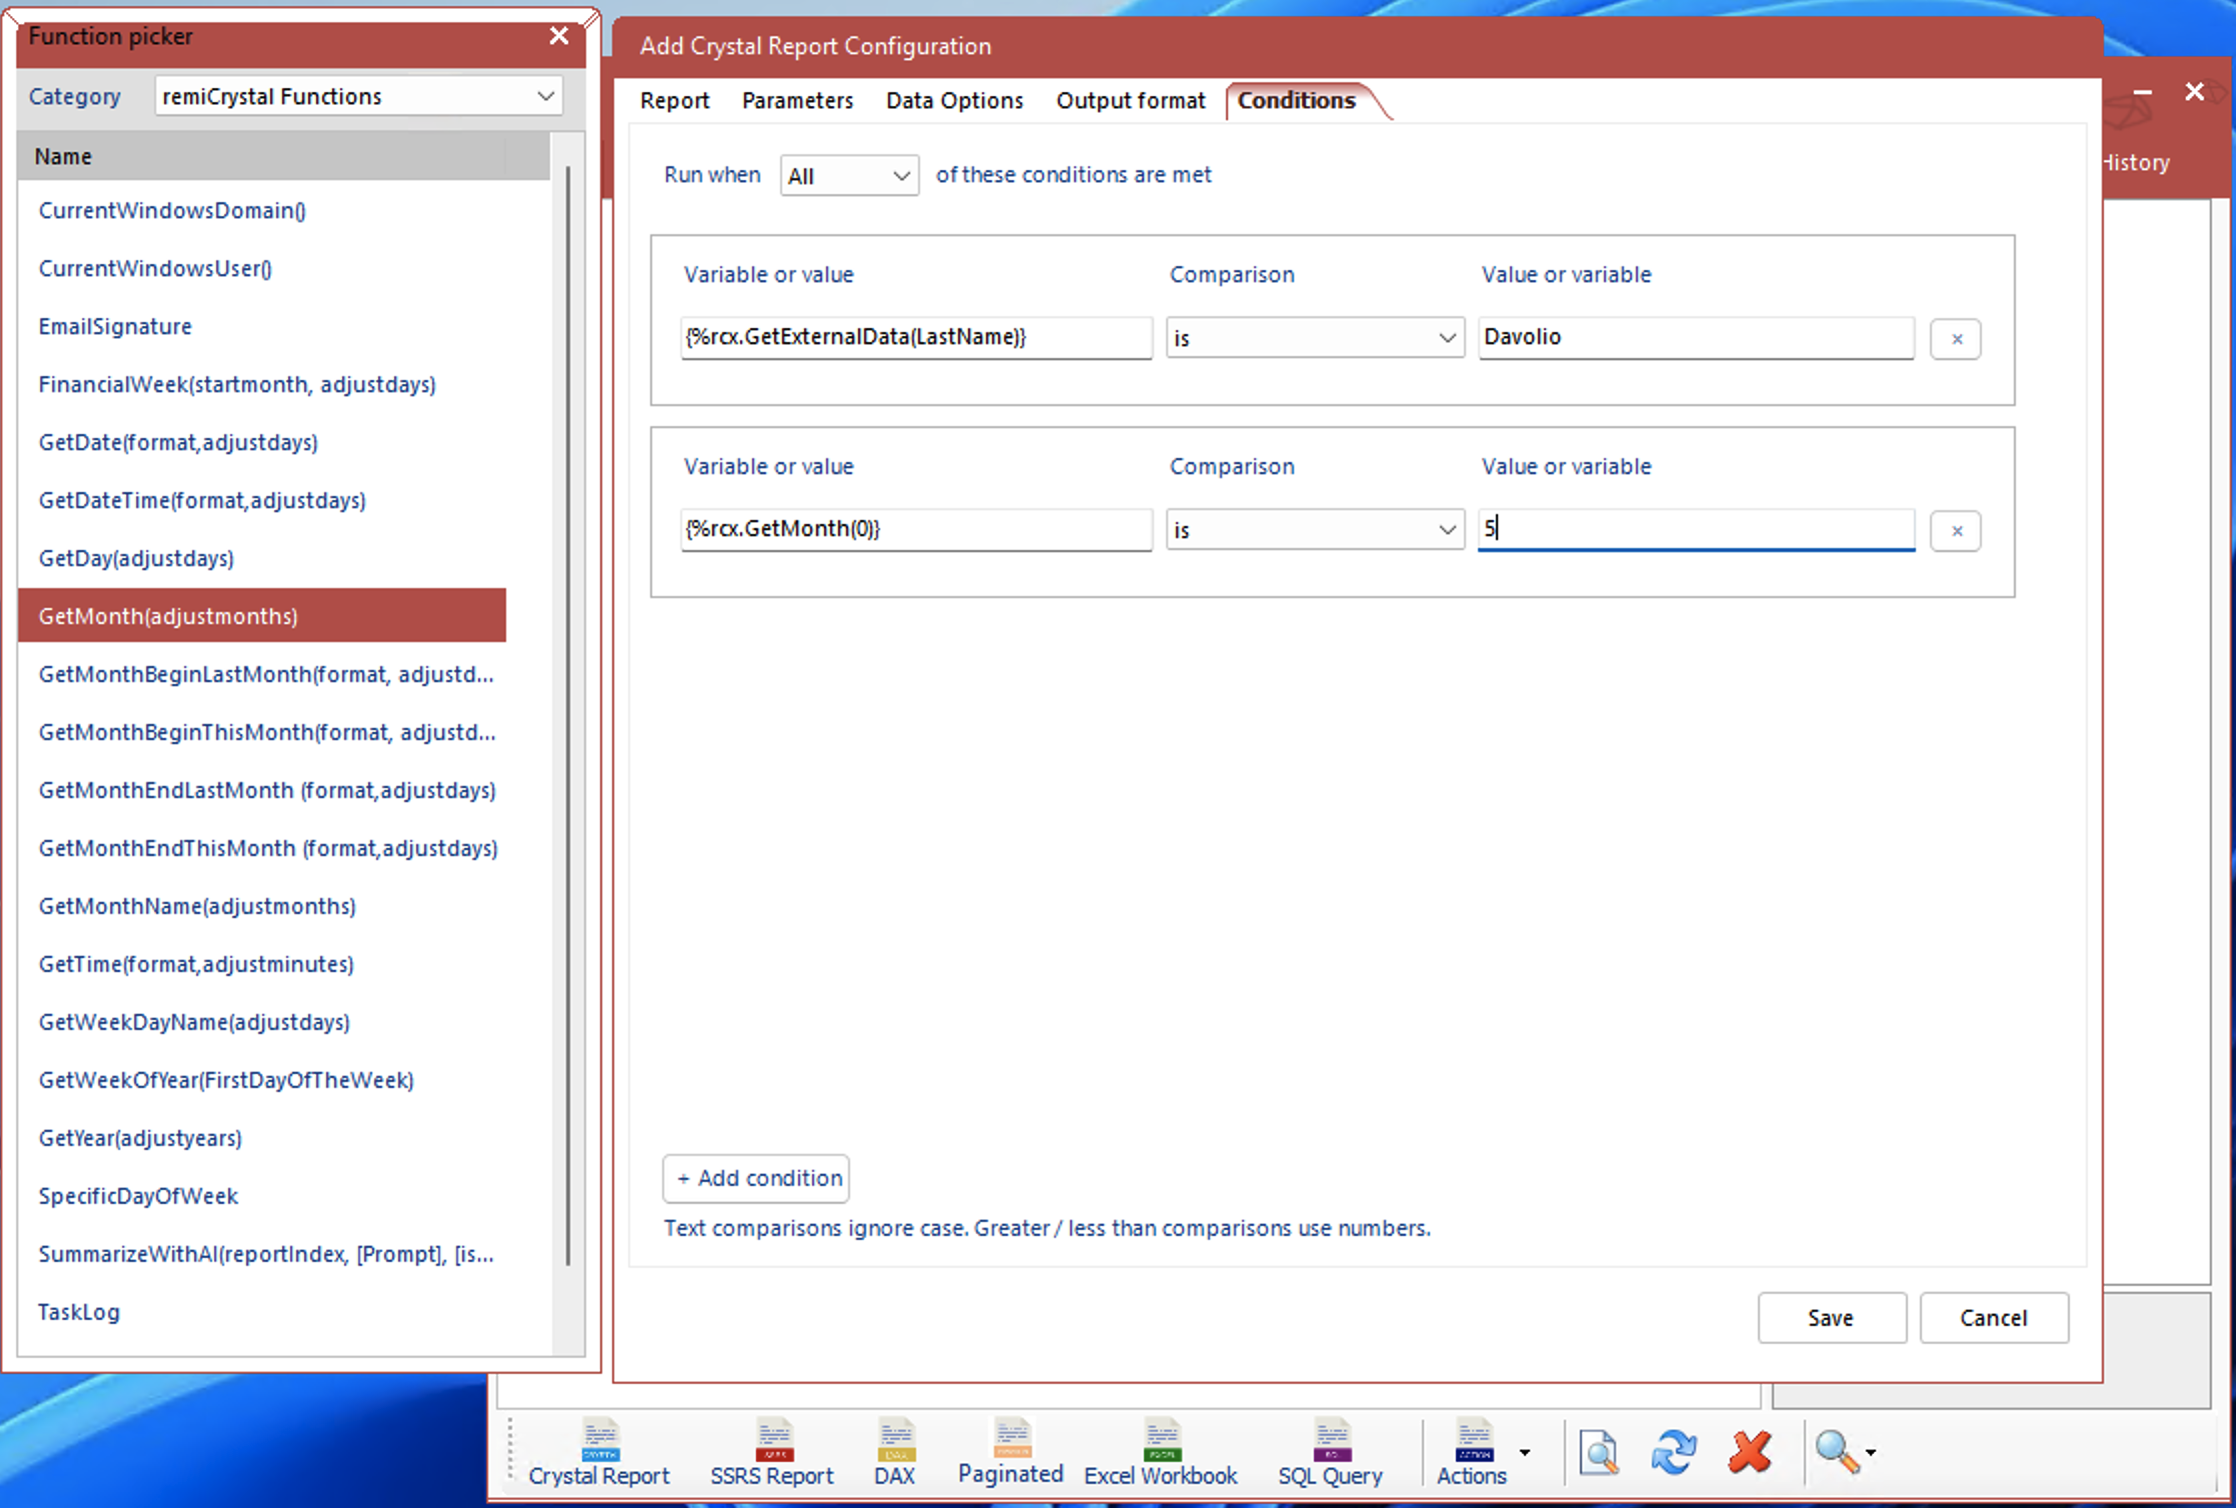Open the Run when All dropdown
The image size is (2236, 1508).
(849, 176)
